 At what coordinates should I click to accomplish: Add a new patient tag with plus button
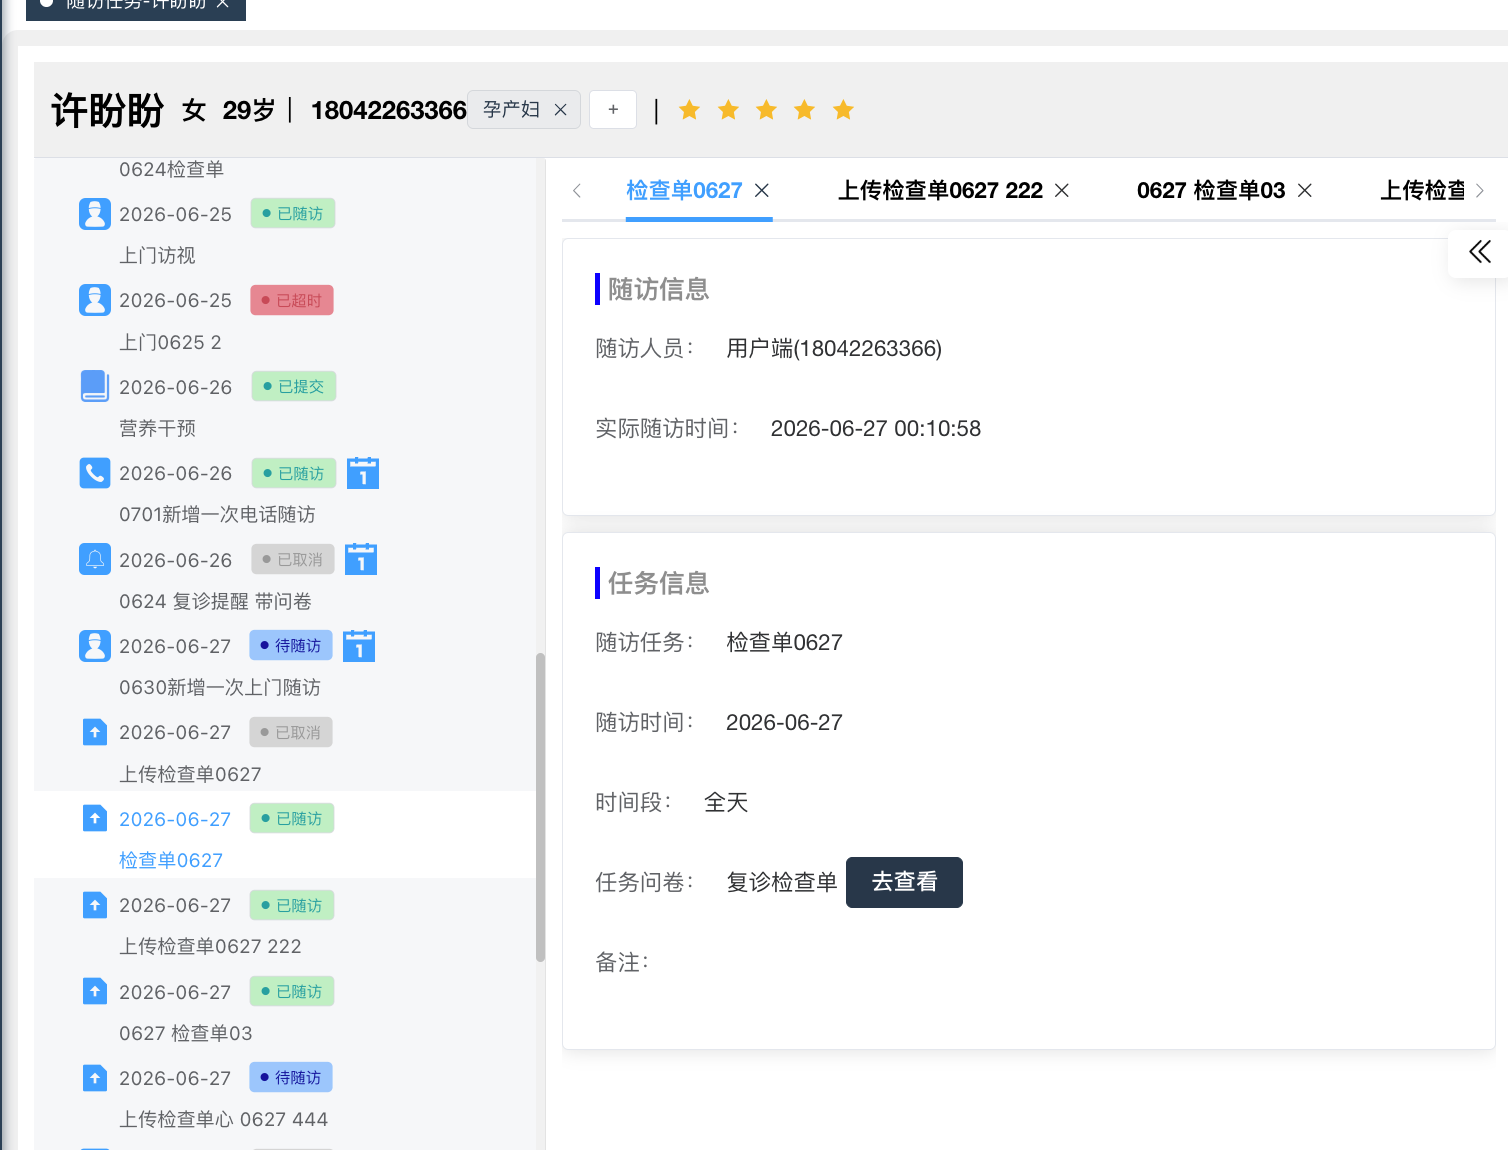(x=613, y=109)
